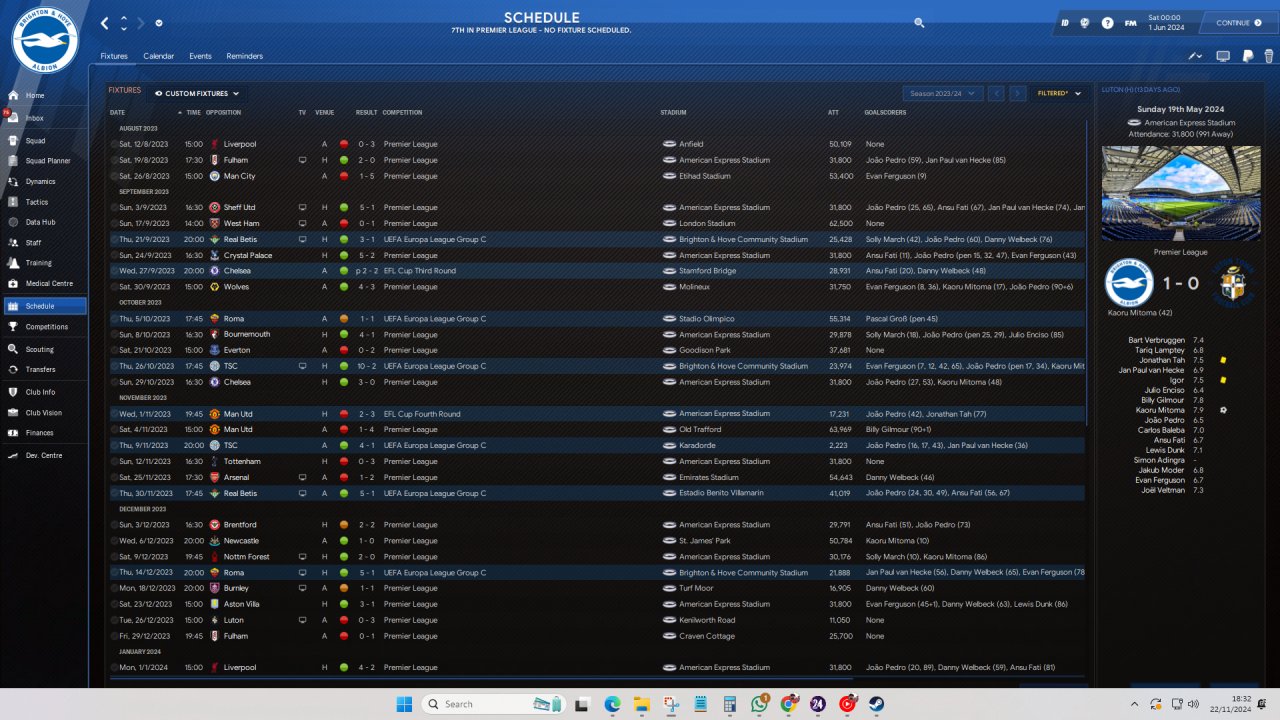Go to the next season with the arrow
This screenshot has width=1280, height=720.
1018,93
